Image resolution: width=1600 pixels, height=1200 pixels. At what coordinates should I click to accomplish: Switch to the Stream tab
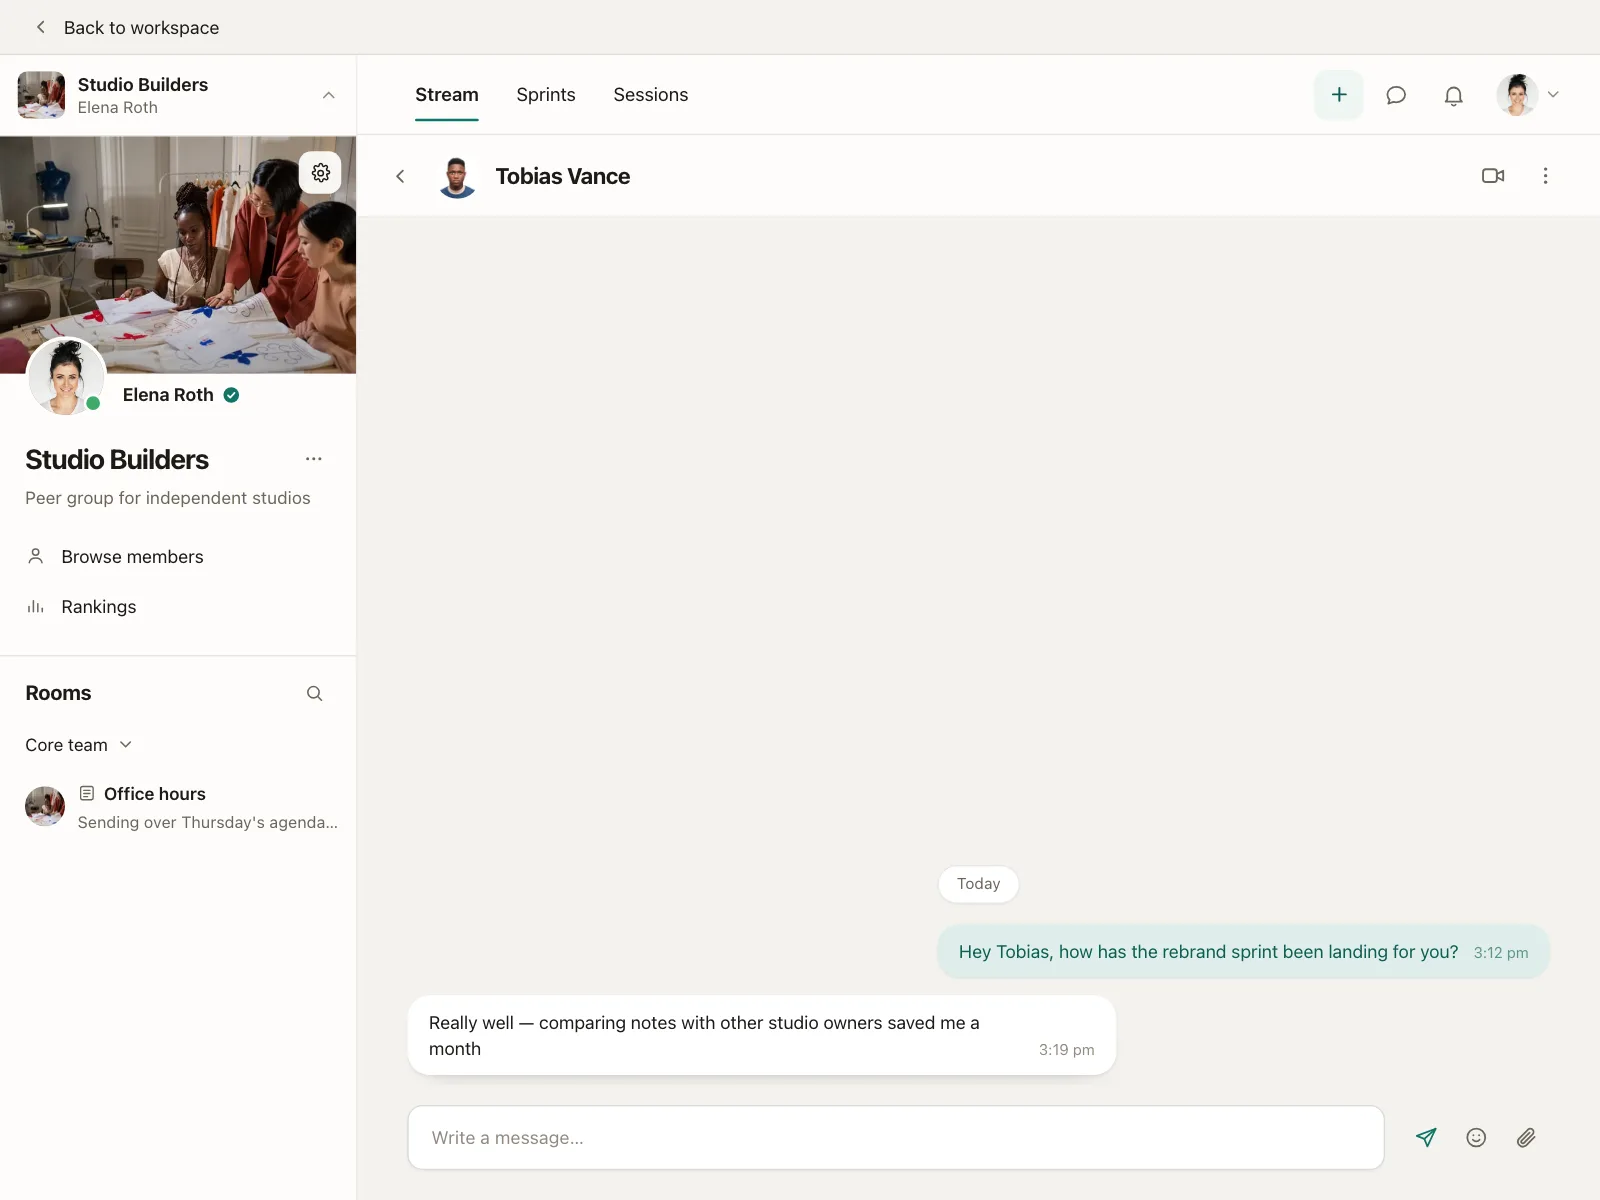447,95
